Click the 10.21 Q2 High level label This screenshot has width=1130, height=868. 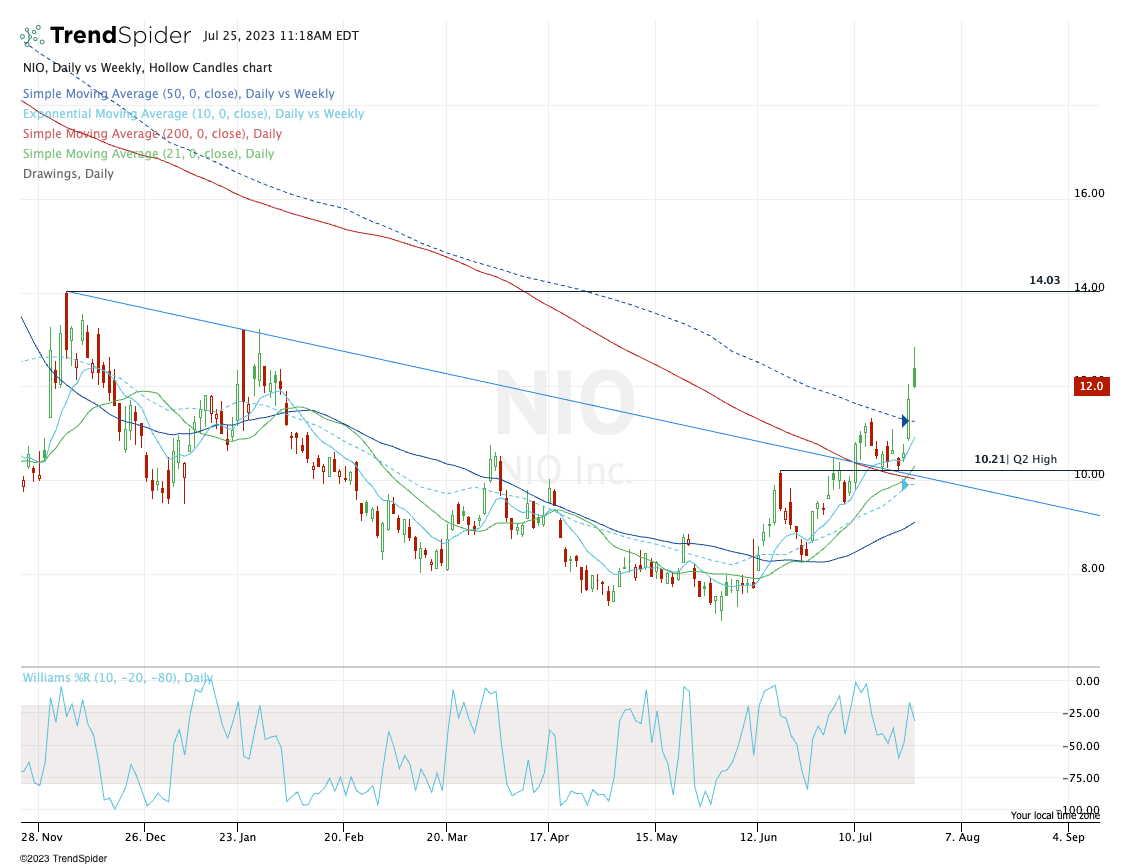tap(1015, 459)
